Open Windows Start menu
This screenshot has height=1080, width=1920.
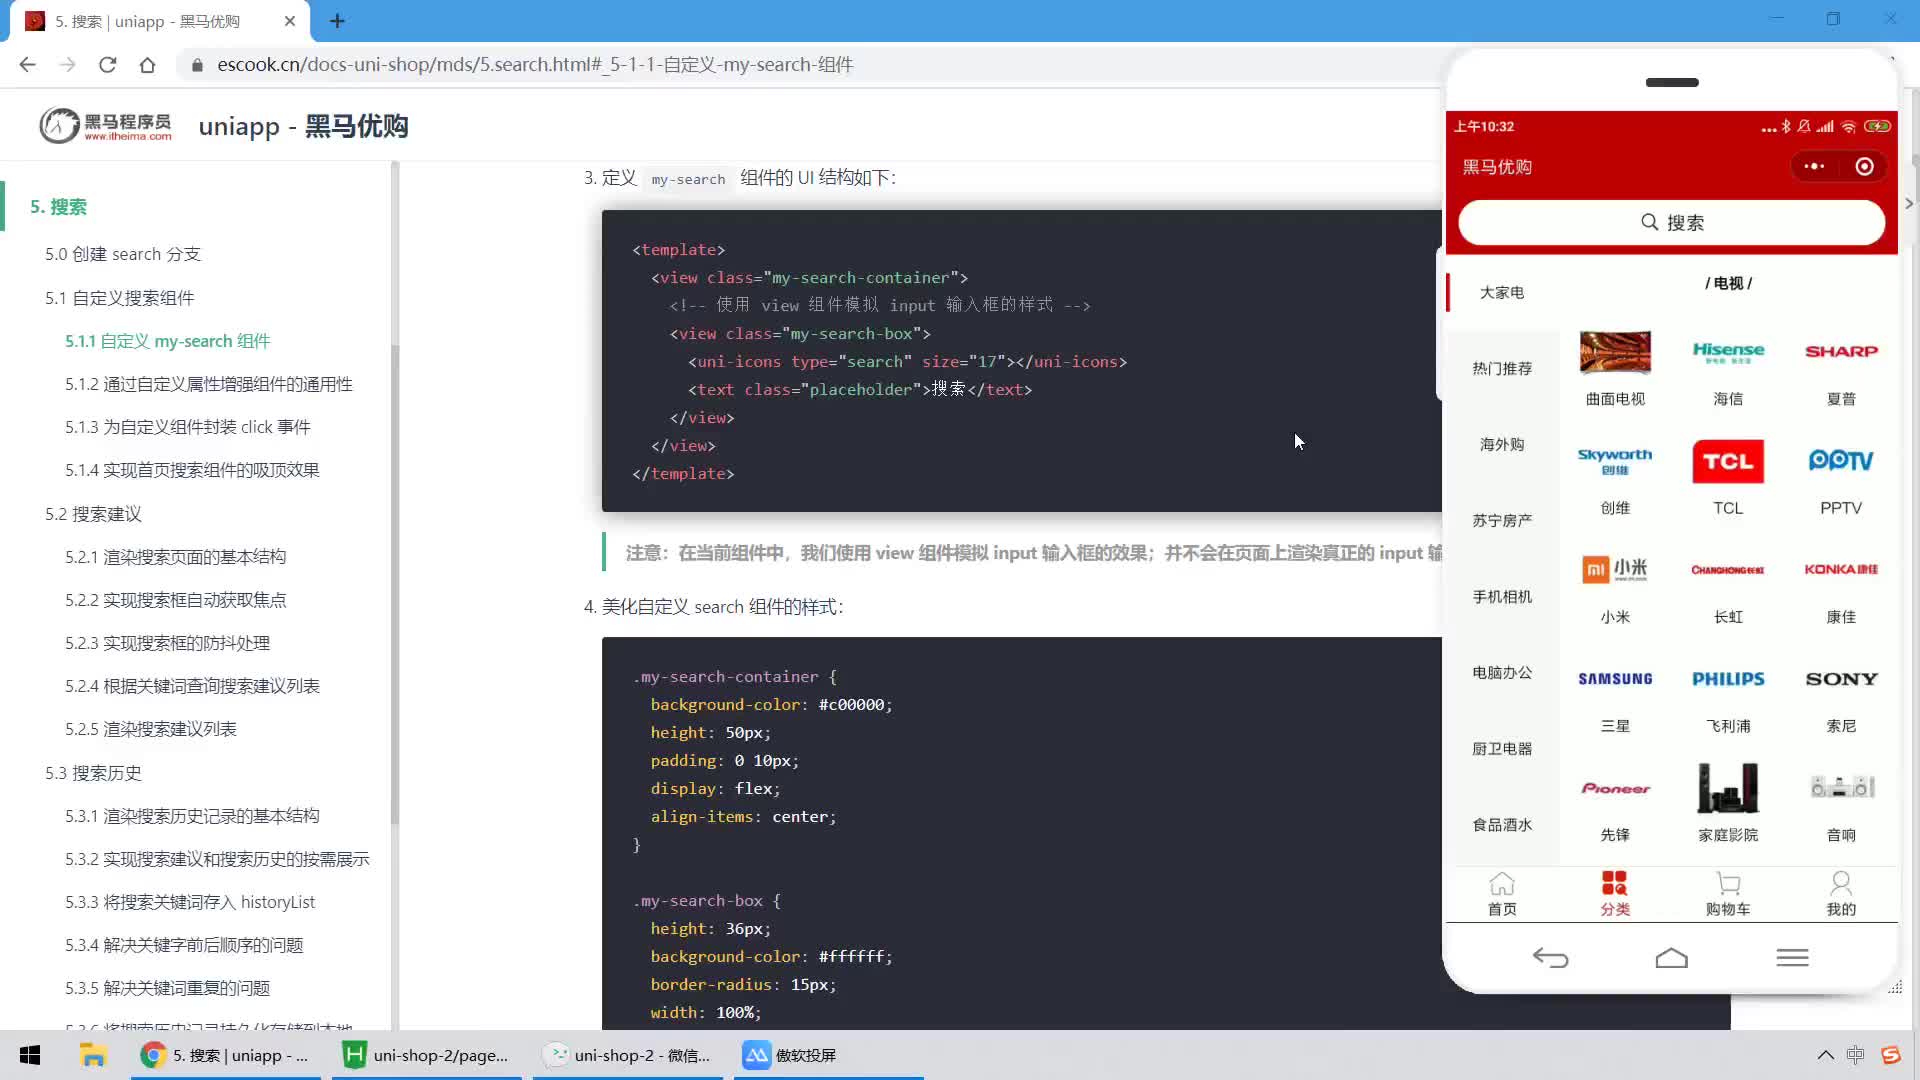[x=30, y=1055]
